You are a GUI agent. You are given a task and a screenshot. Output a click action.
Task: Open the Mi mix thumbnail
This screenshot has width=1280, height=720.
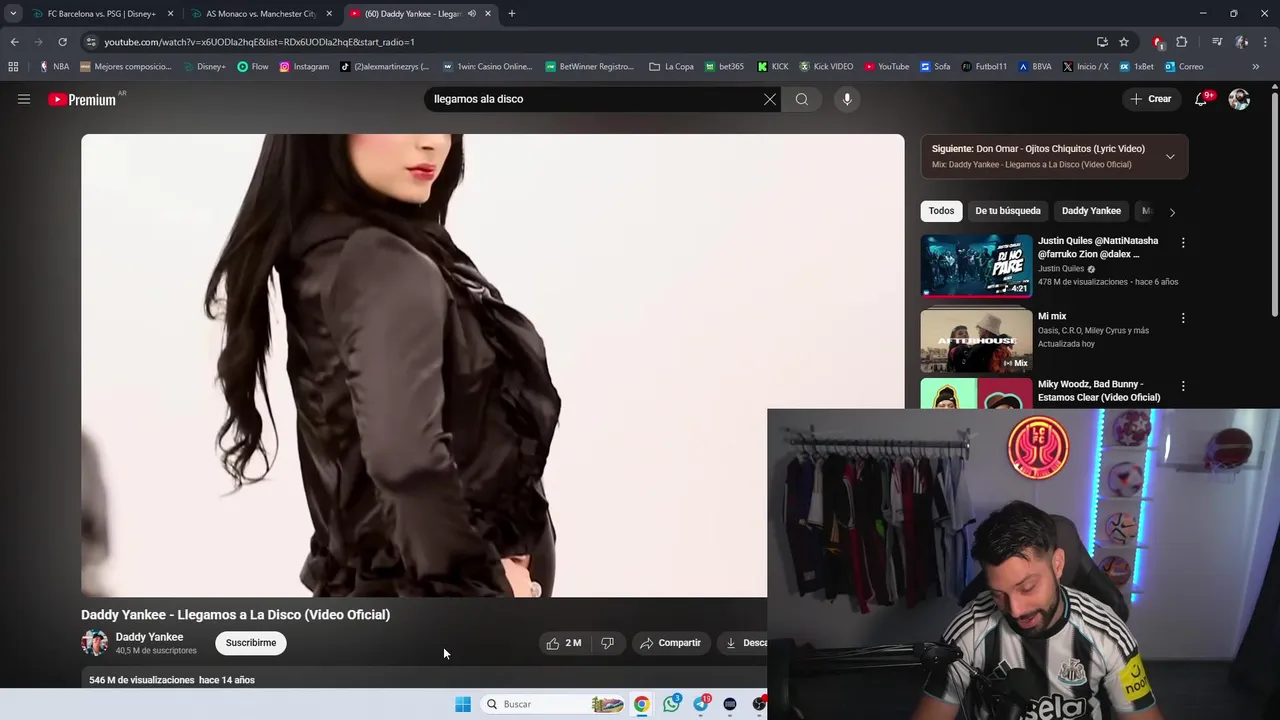click(x=976, y=341)
